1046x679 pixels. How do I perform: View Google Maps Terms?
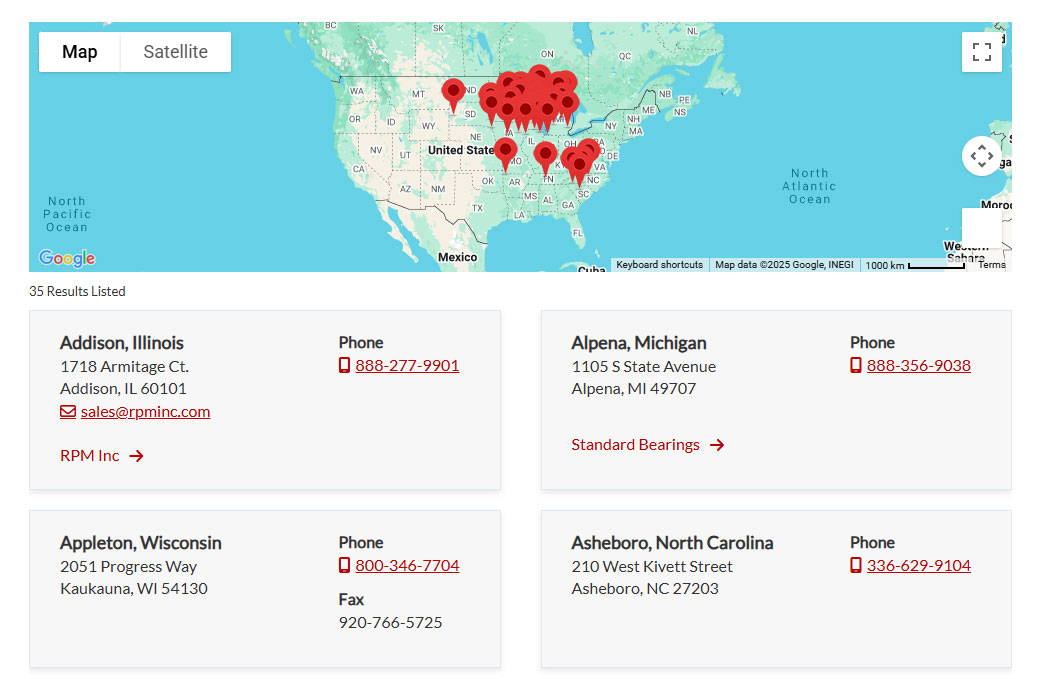991,264
